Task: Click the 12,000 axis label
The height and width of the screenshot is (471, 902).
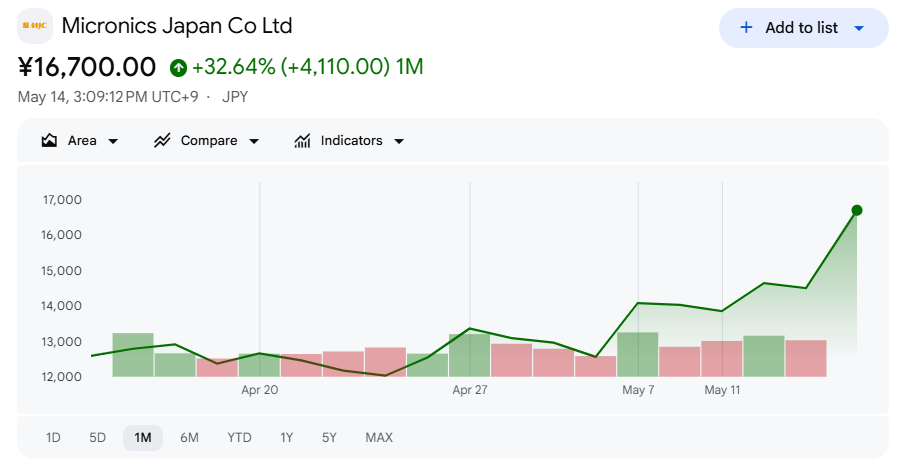Action: [x=61, y=377]
